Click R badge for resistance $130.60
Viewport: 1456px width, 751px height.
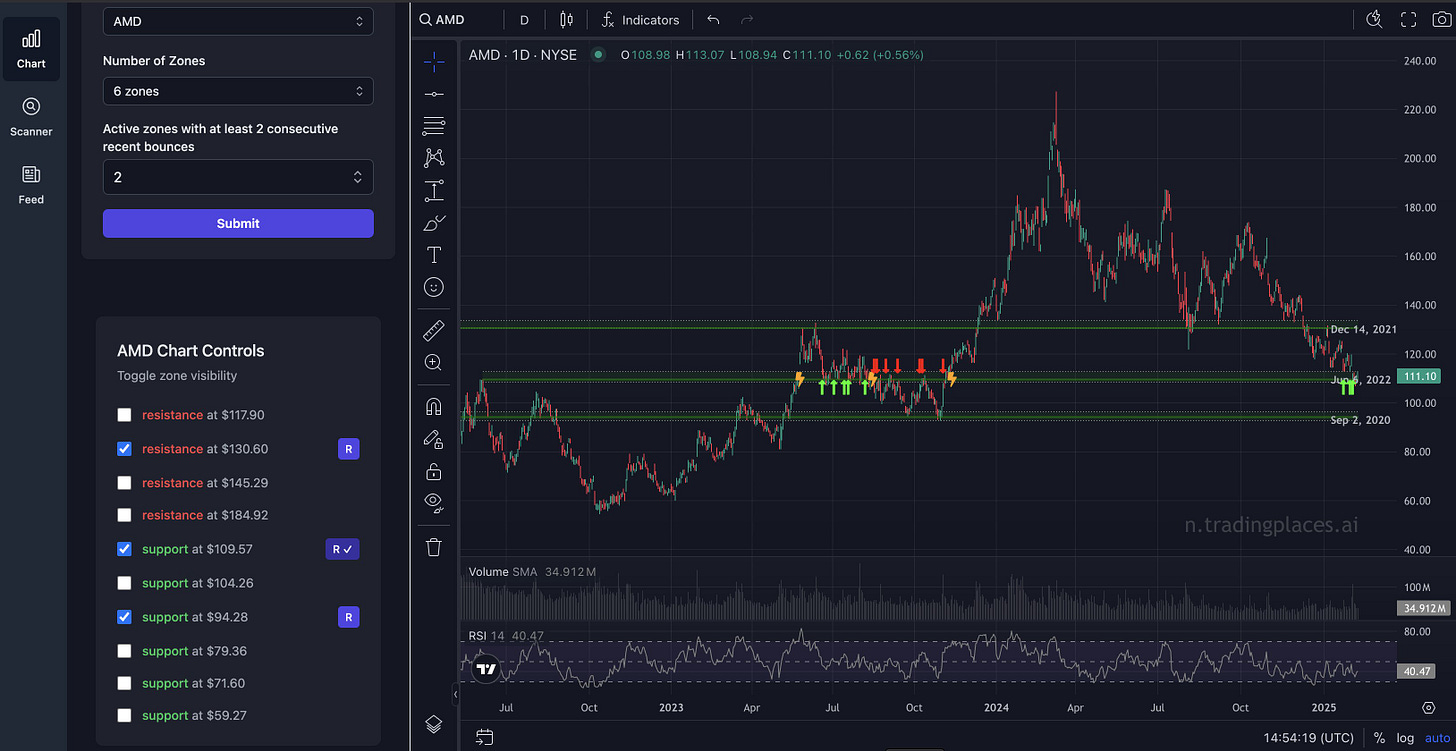348,449
